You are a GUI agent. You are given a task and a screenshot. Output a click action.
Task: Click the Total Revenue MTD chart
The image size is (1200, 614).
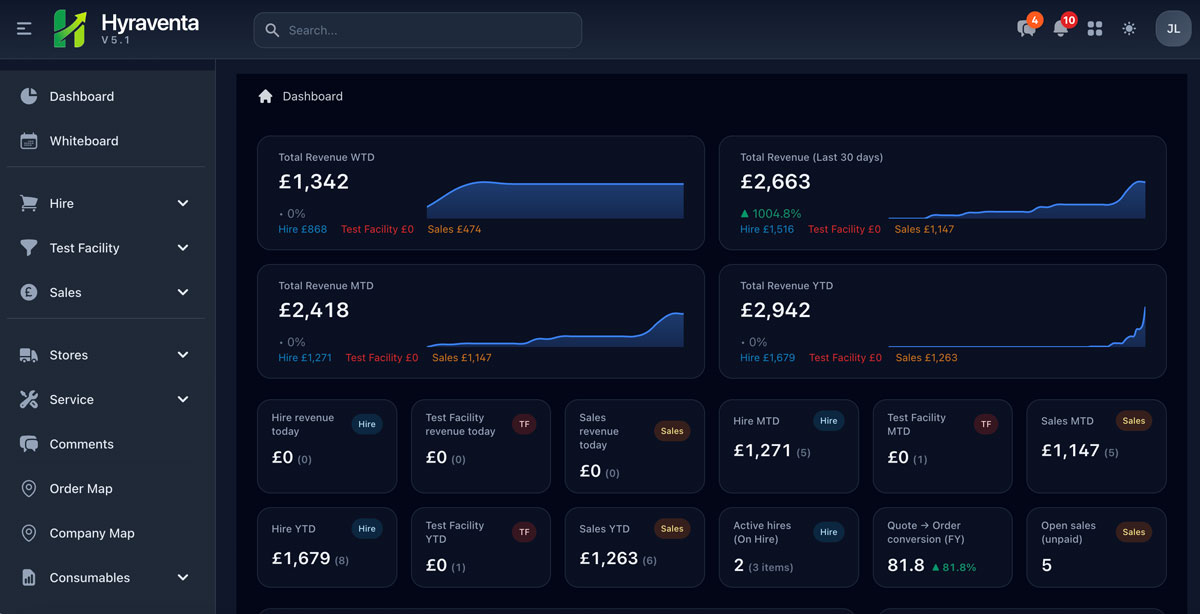point(555,329)
